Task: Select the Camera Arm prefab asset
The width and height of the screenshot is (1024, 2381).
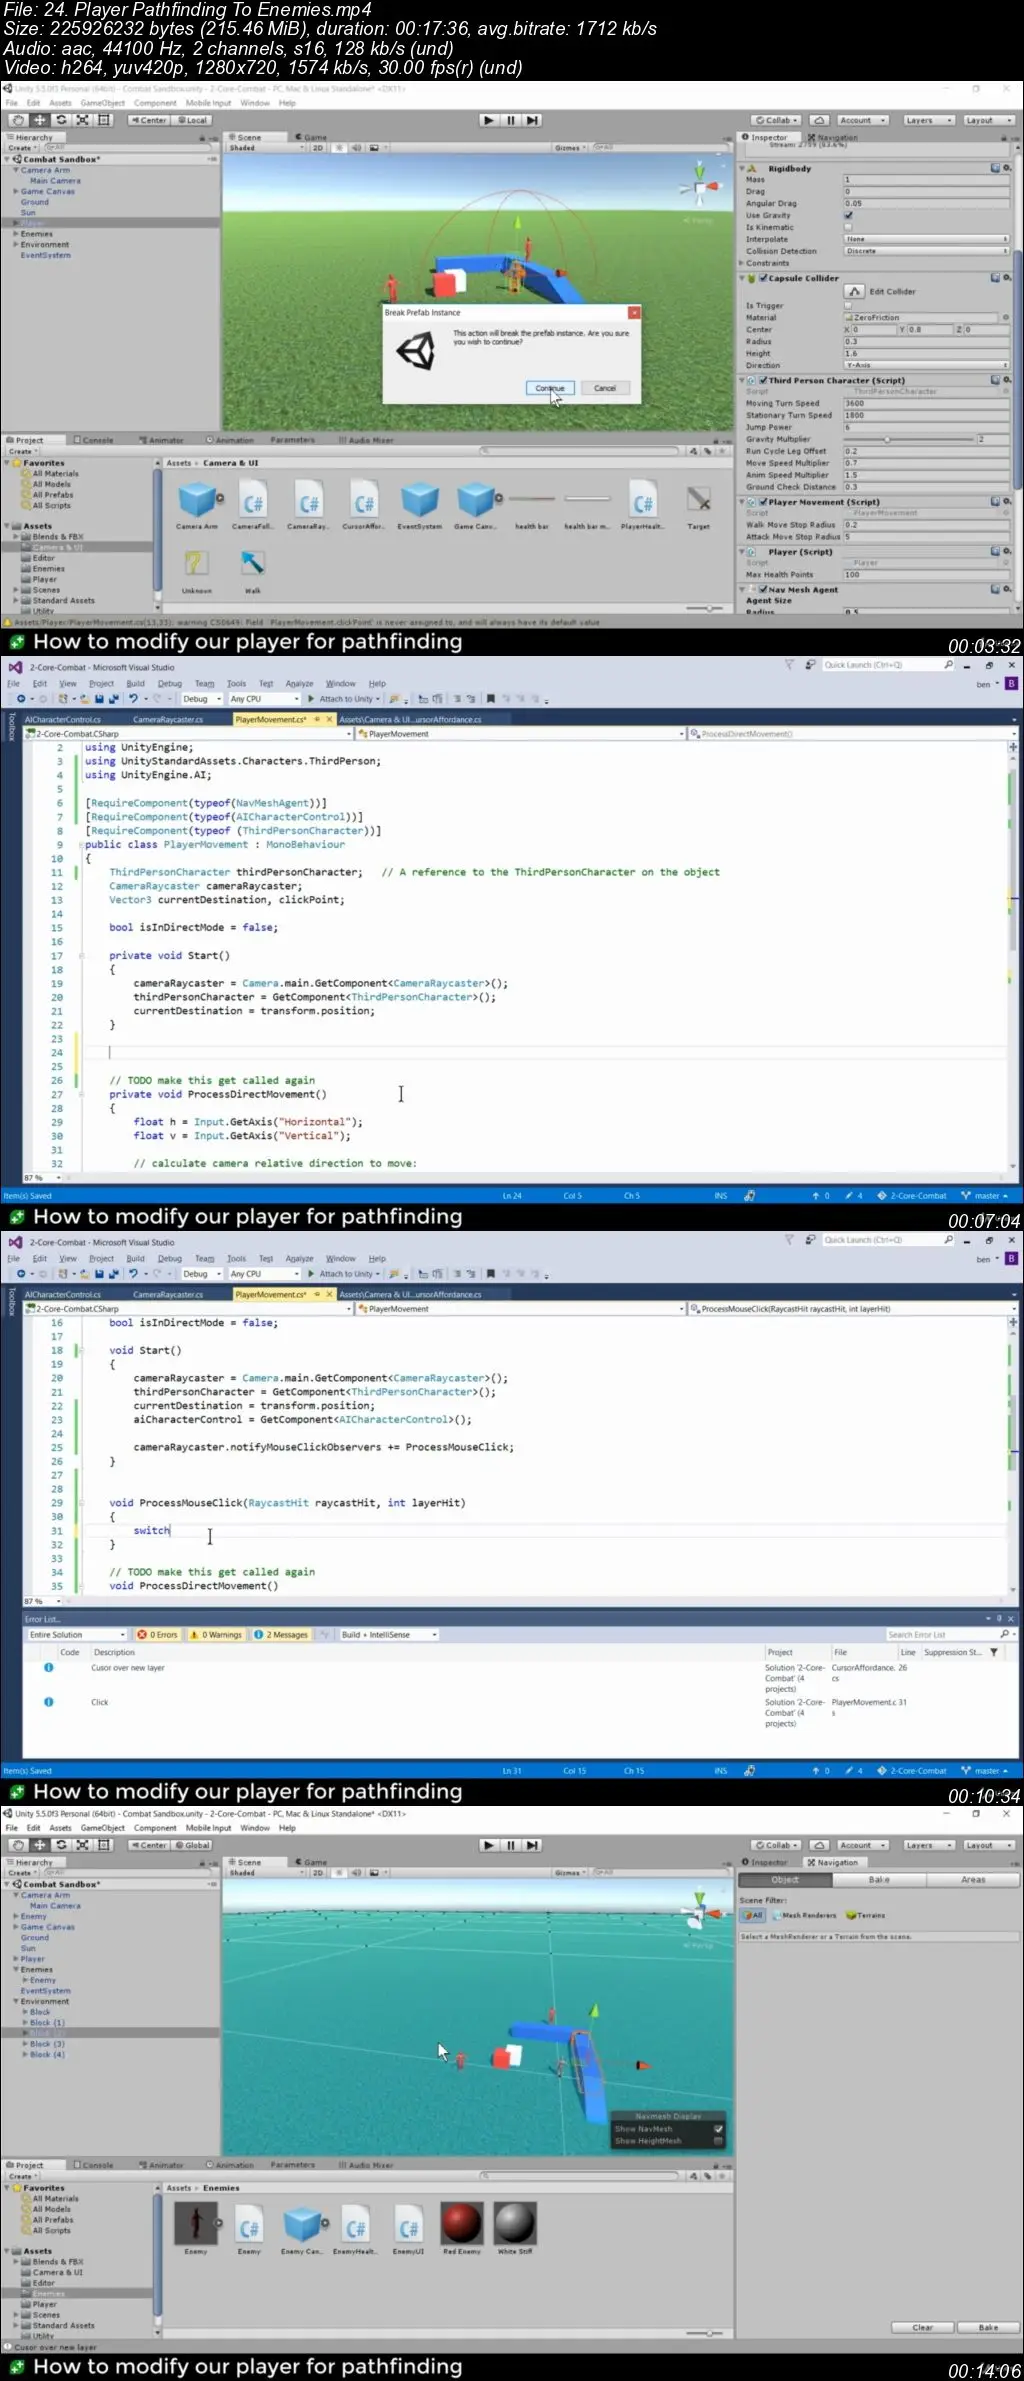Action: (197, 506)
